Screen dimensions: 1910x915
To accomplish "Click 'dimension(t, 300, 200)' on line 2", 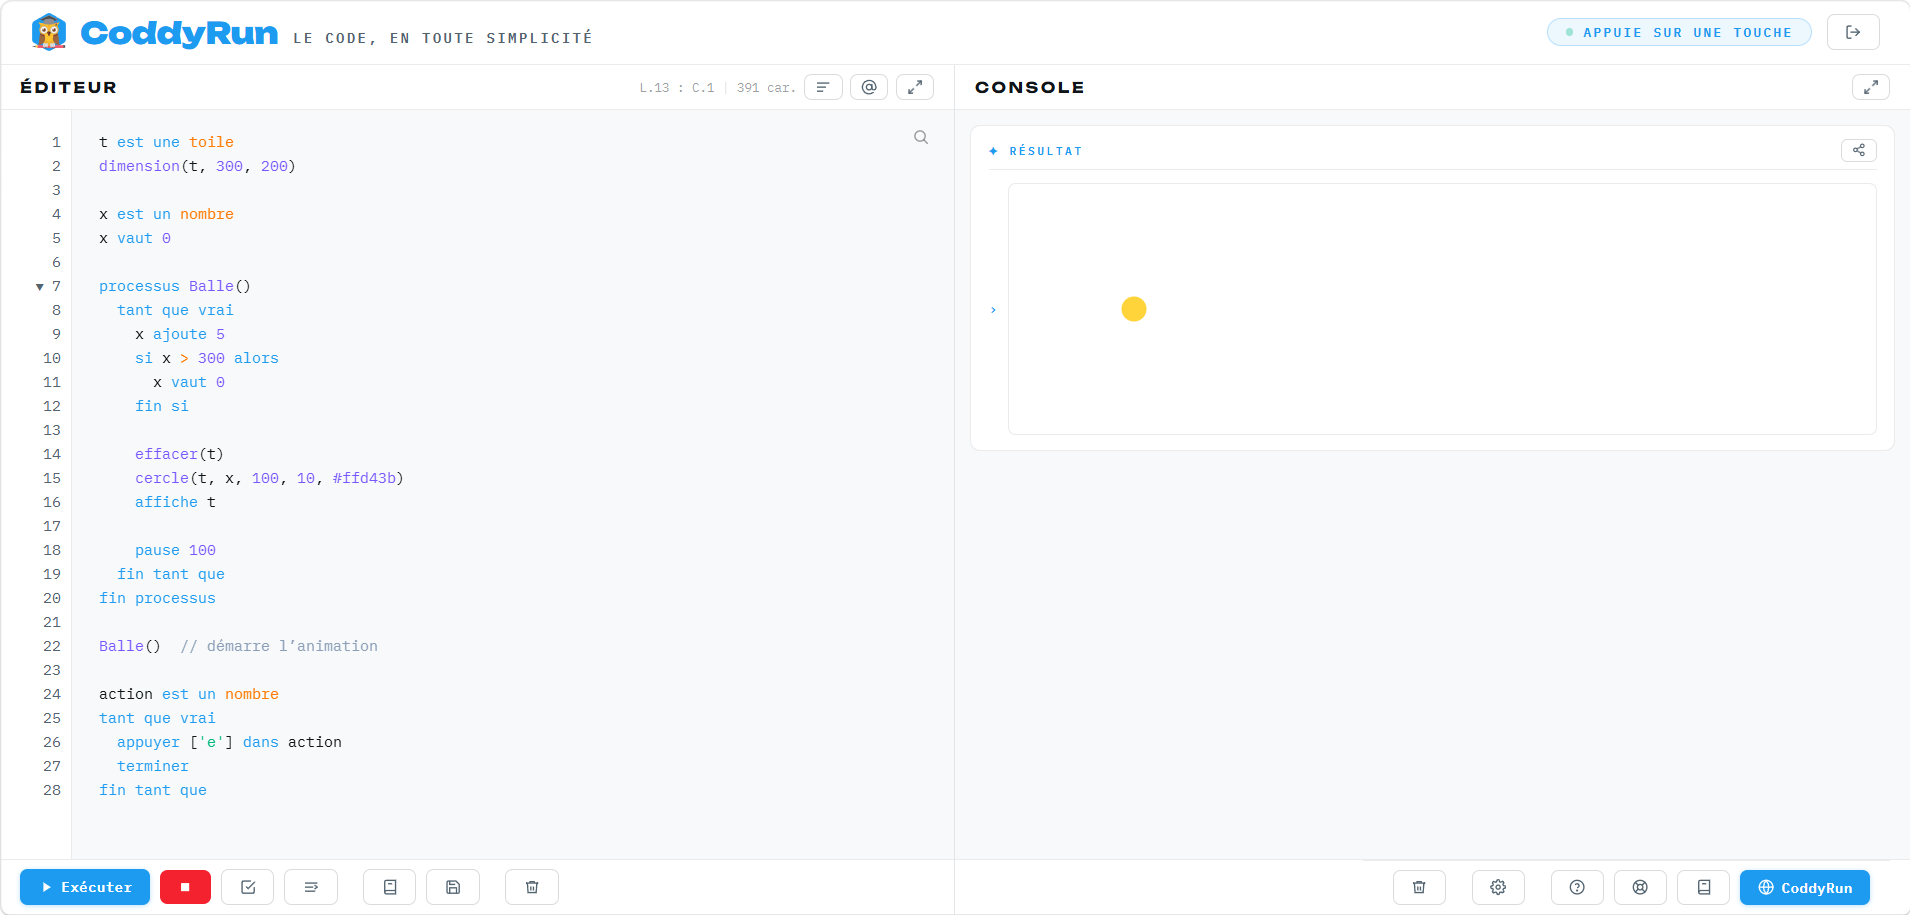I will tap(197, 166).
